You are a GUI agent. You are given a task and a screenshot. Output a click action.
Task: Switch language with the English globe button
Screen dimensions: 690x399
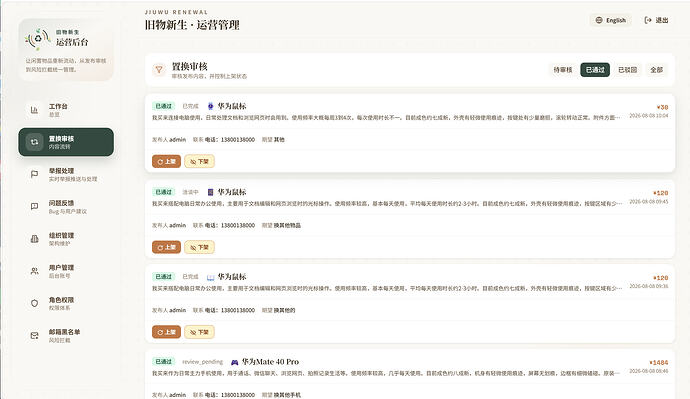click(610, 20)
